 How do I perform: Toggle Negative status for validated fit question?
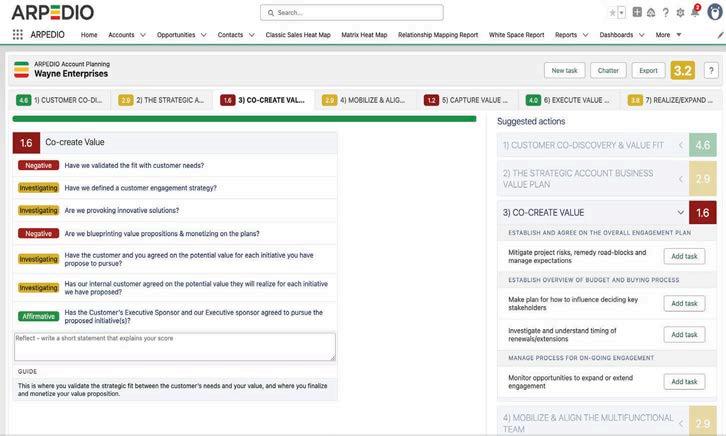tap(38, 165)
